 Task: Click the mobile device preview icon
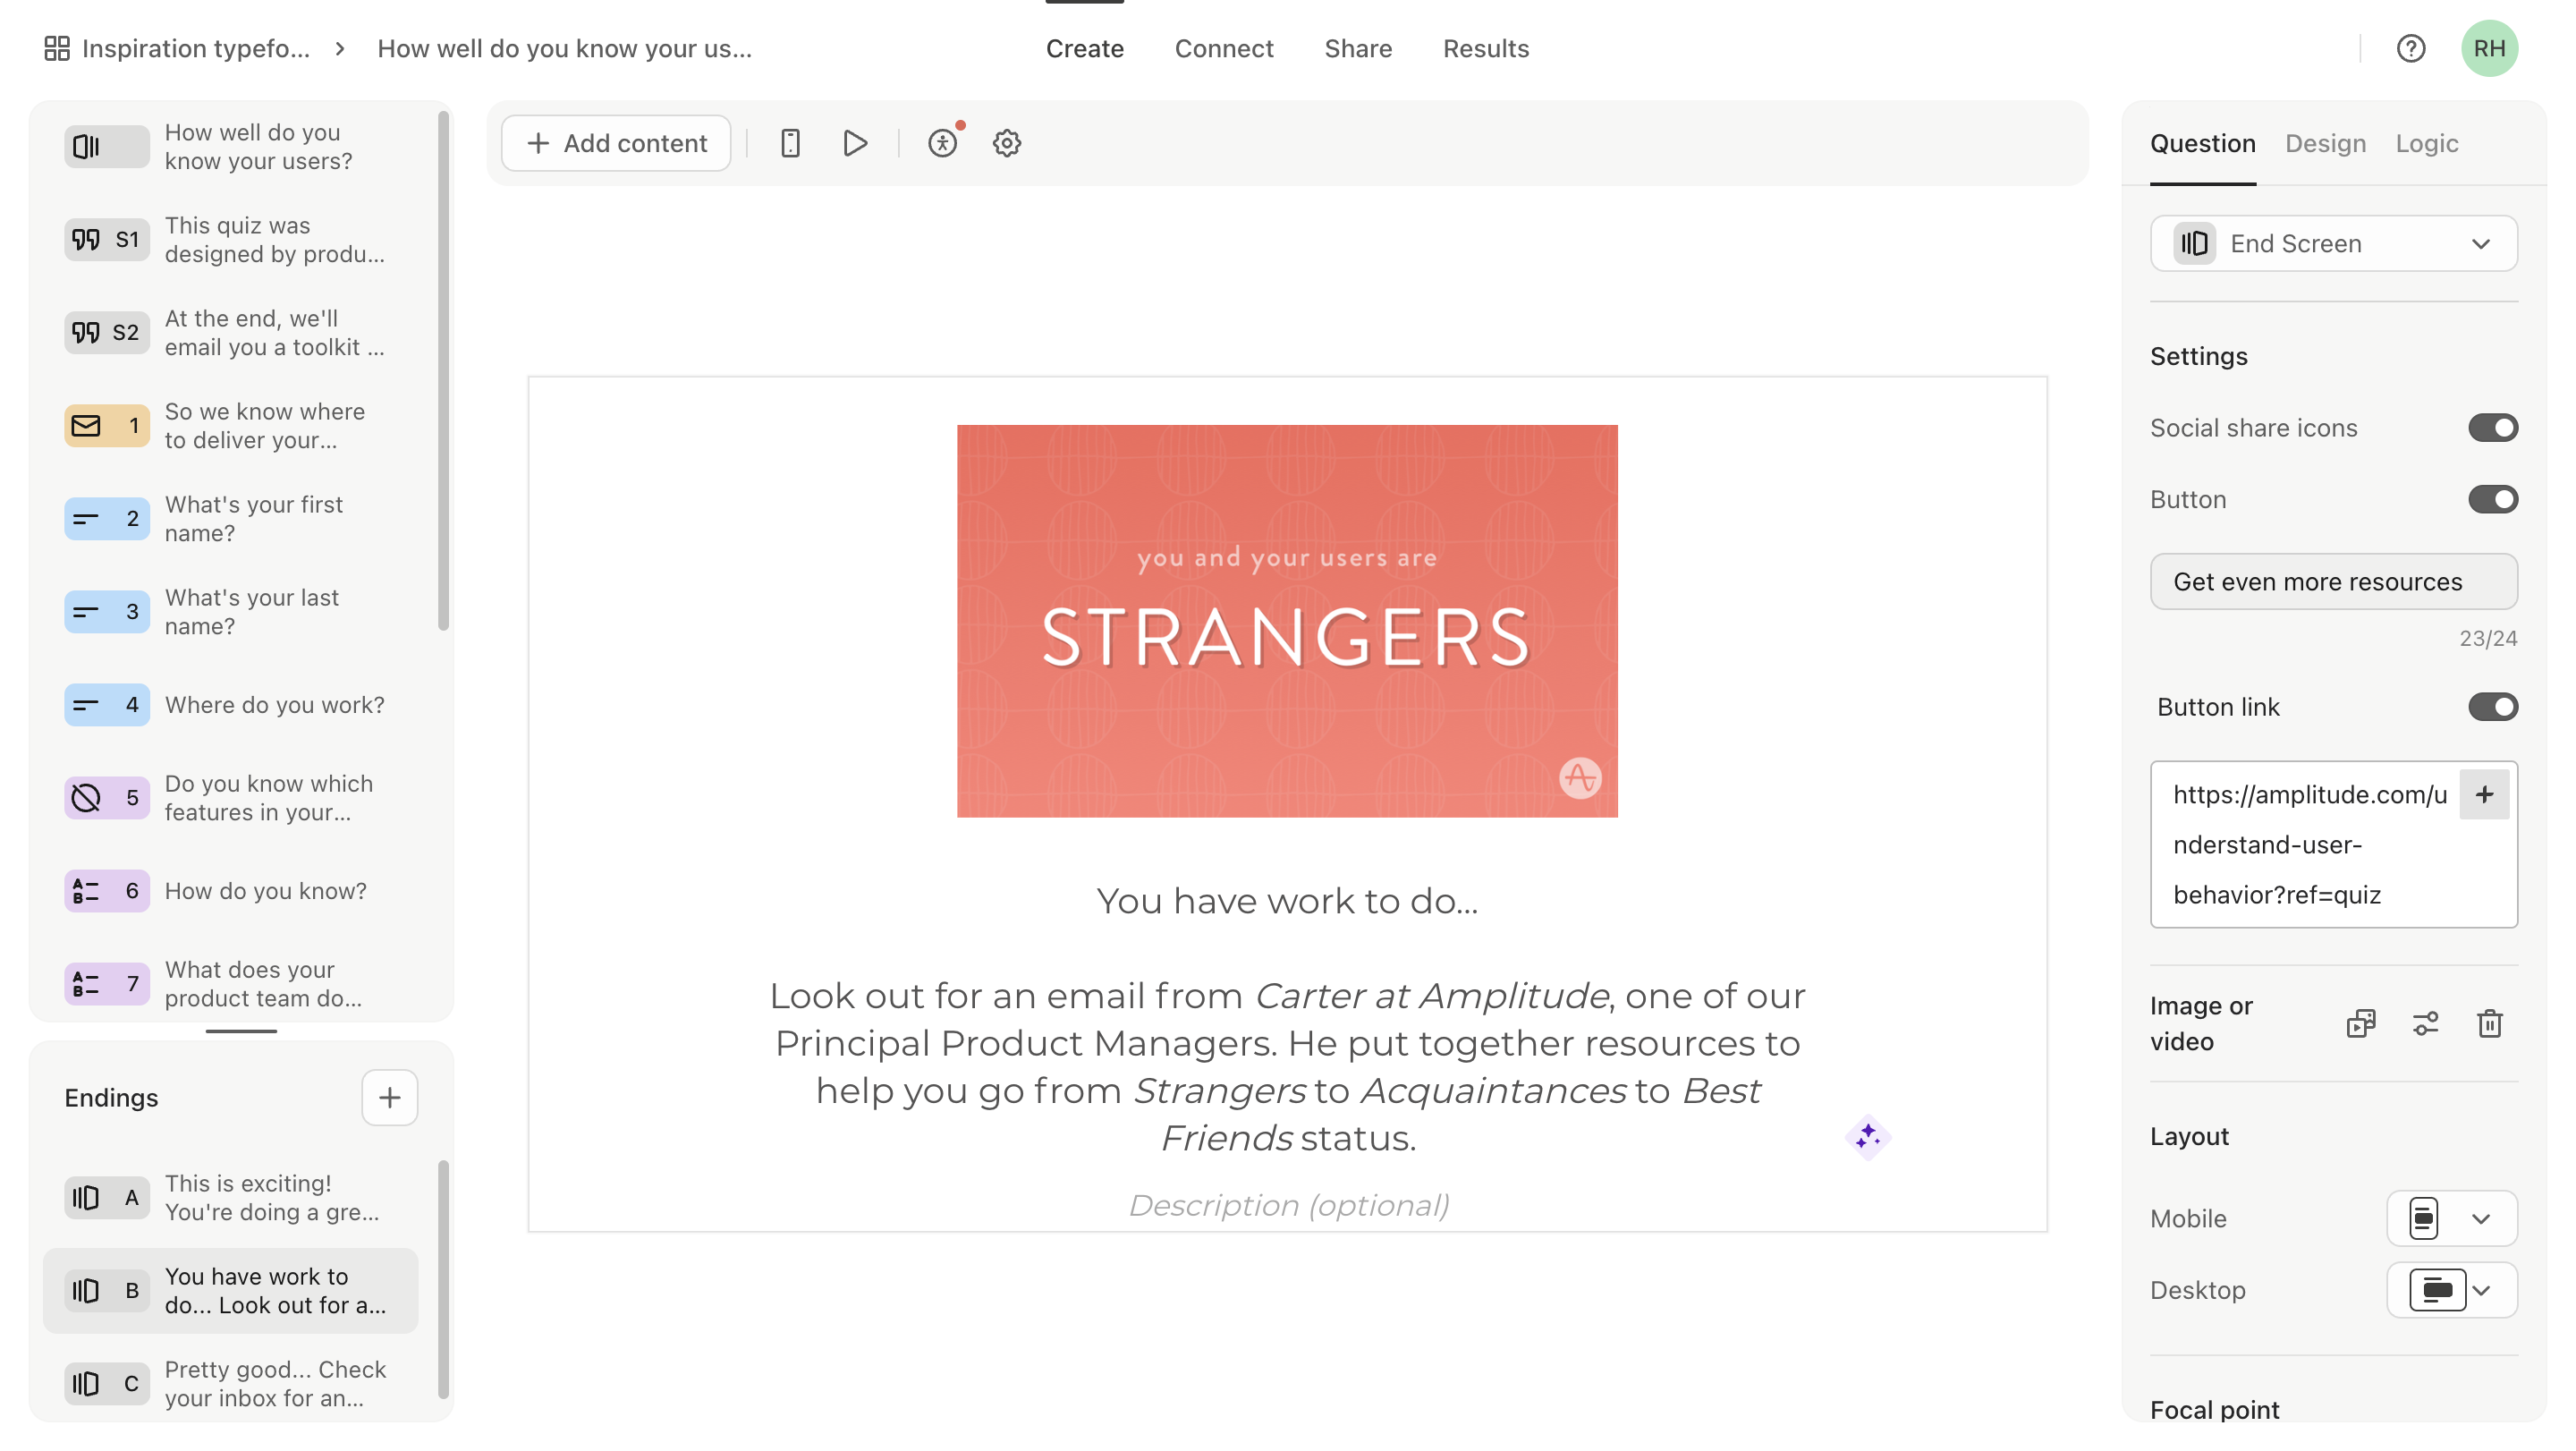click(791, 143)
